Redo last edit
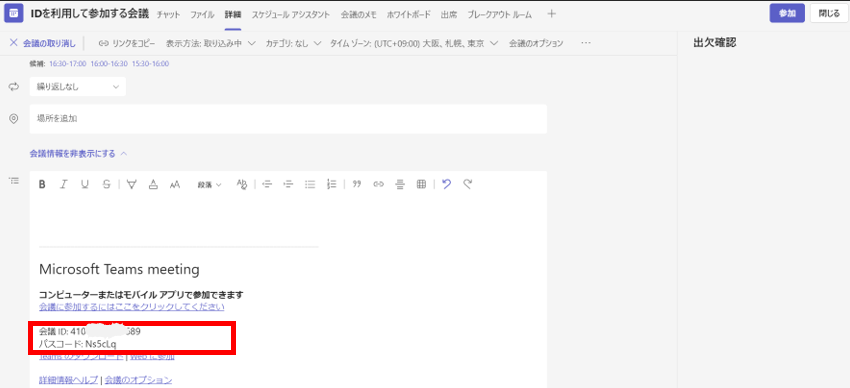Screen dimensions: 850x388 pos(467,184)
